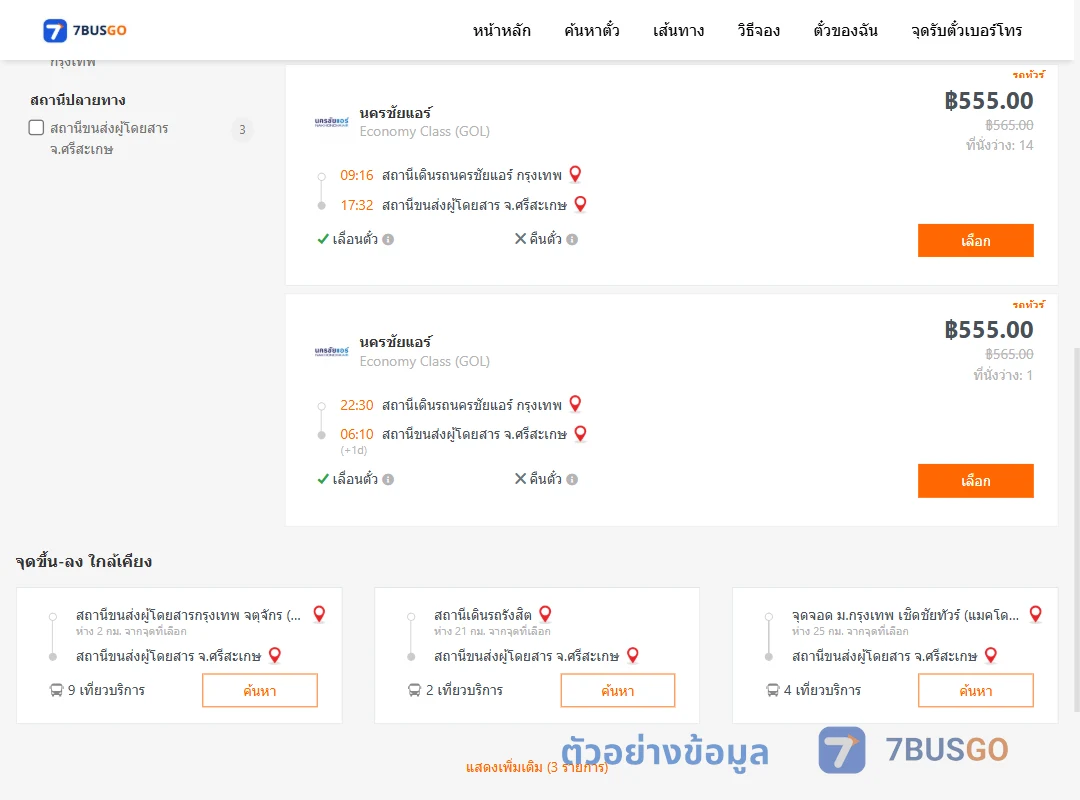Open the หน้าหลัก menu item
The width and height of the screenshot is (1080, 800).
501,30
